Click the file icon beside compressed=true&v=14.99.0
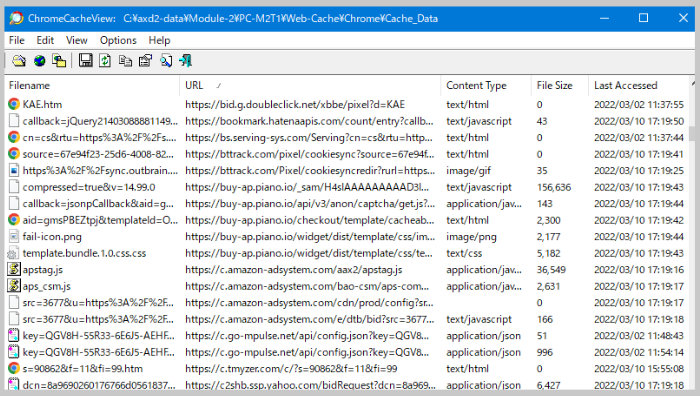This screenshot has height=396, width=700. [14, 187]
